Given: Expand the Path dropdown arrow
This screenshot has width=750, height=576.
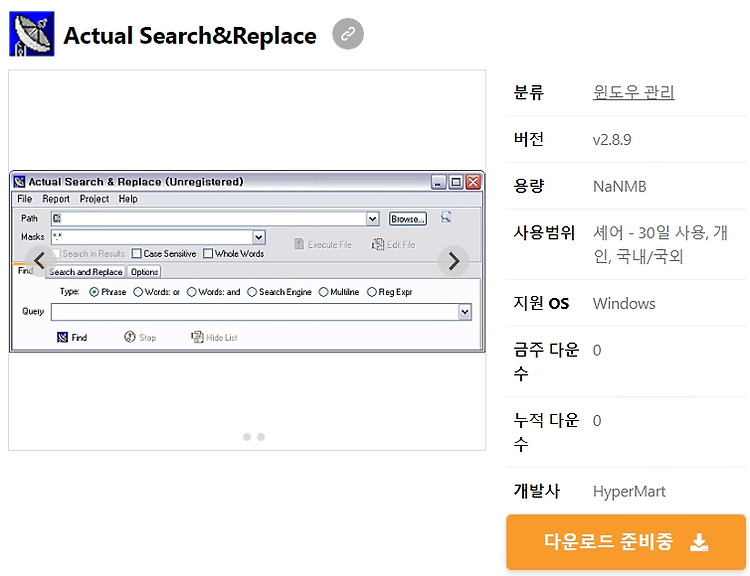Looking at the screenshot, I should point(373,219).
